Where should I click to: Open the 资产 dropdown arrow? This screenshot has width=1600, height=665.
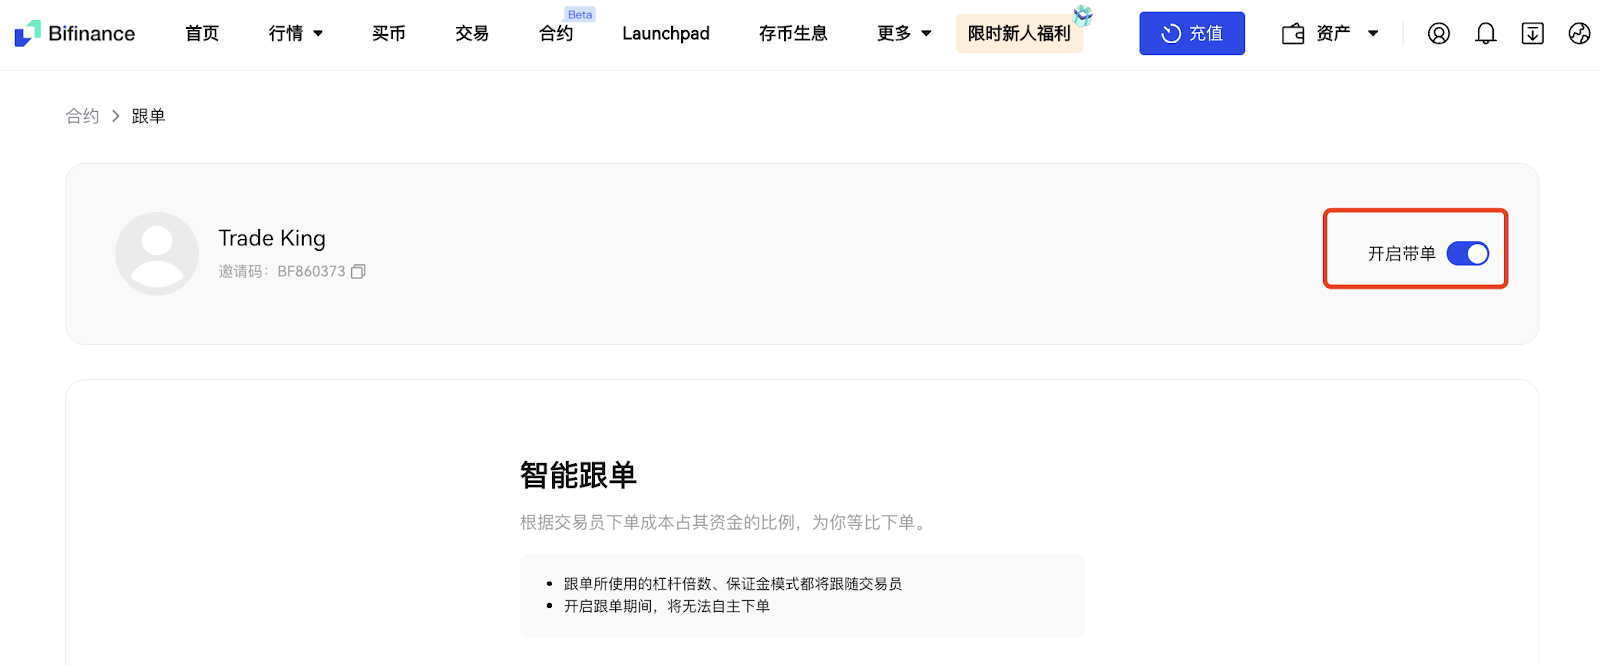(x=1373, y=34)
